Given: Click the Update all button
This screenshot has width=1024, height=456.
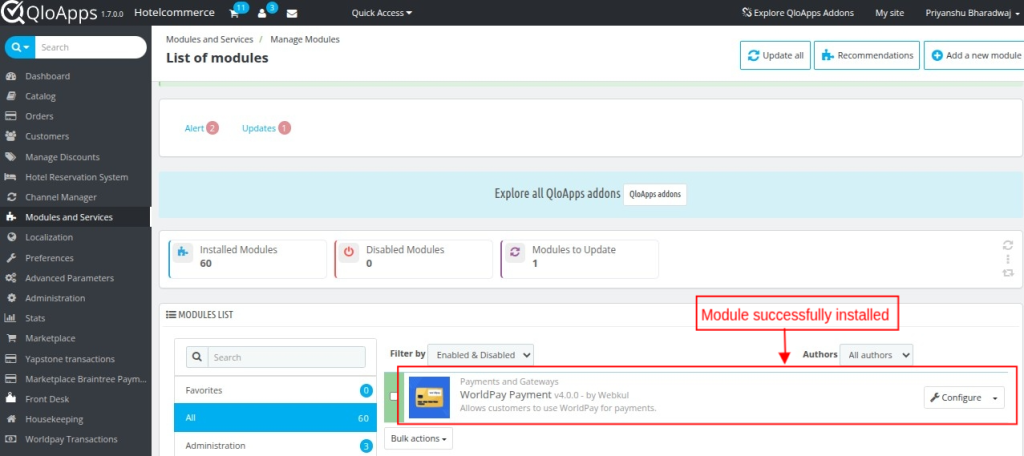Looking at the screenshot, I should [x=775, y=56].
